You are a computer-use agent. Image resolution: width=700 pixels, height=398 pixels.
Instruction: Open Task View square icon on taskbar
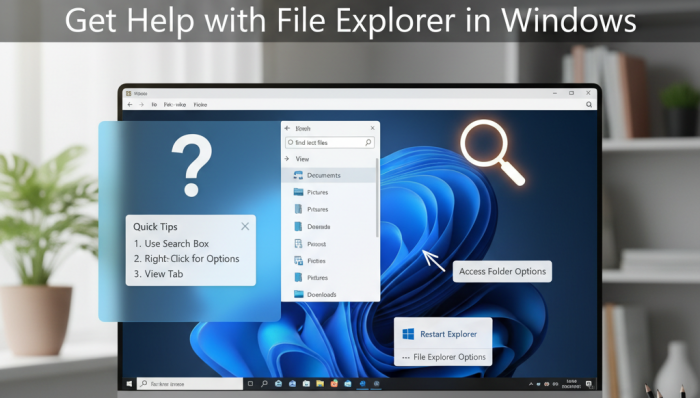pyautogui.click(x=250, y=384)
